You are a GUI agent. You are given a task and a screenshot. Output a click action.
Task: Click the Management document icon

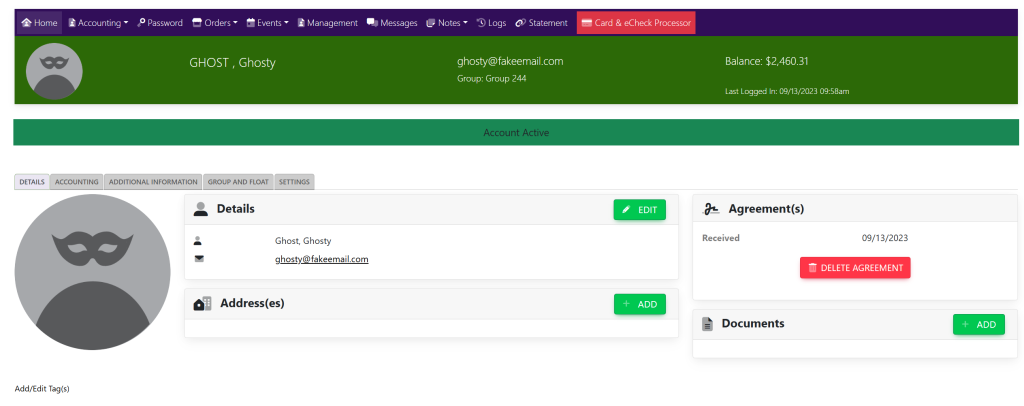(x=301, y=23)
